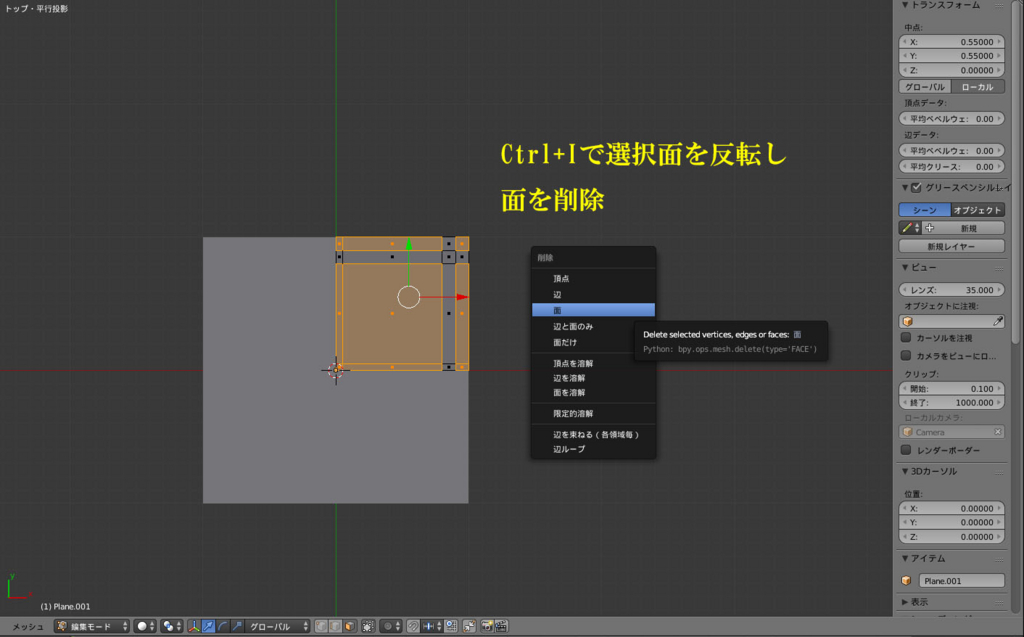Viewport: 1024px width, 637px height.
Task: Enable the レンダーボーダー checkbox
Action: tap(906, 449)
